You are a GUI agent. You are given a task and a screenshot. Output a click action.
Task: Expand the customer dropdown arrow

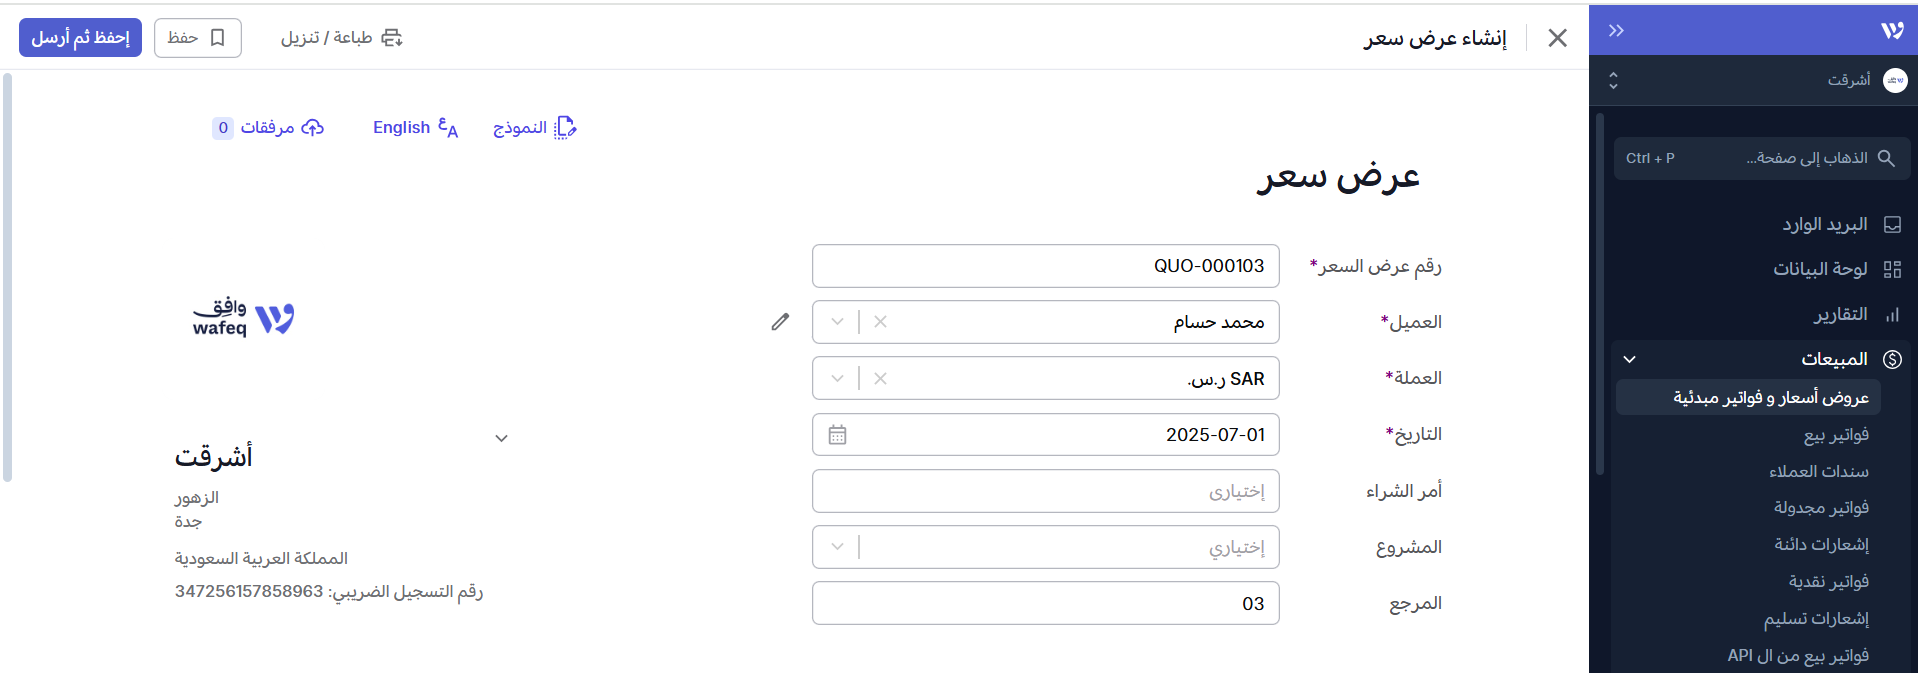[838, 322]
